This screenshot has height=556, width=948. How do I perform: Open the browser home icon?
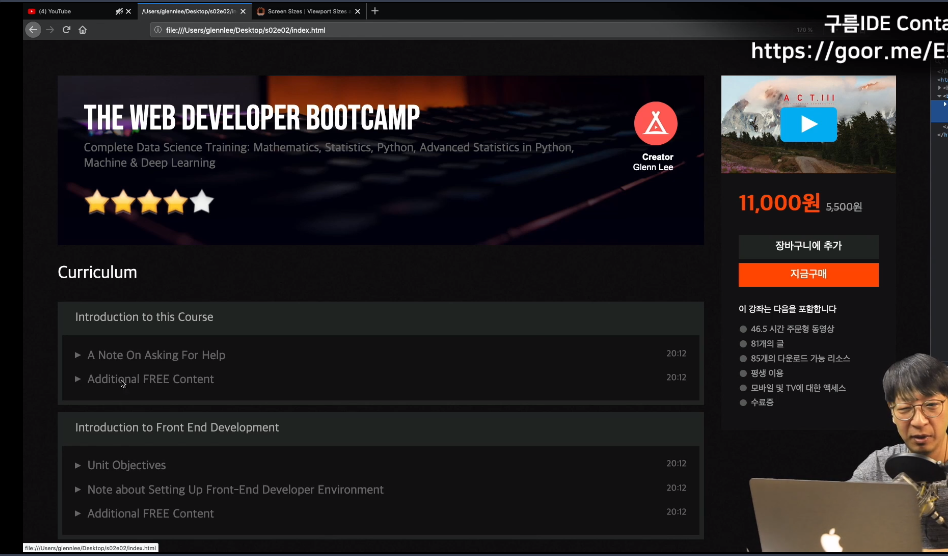coord(83,30)
